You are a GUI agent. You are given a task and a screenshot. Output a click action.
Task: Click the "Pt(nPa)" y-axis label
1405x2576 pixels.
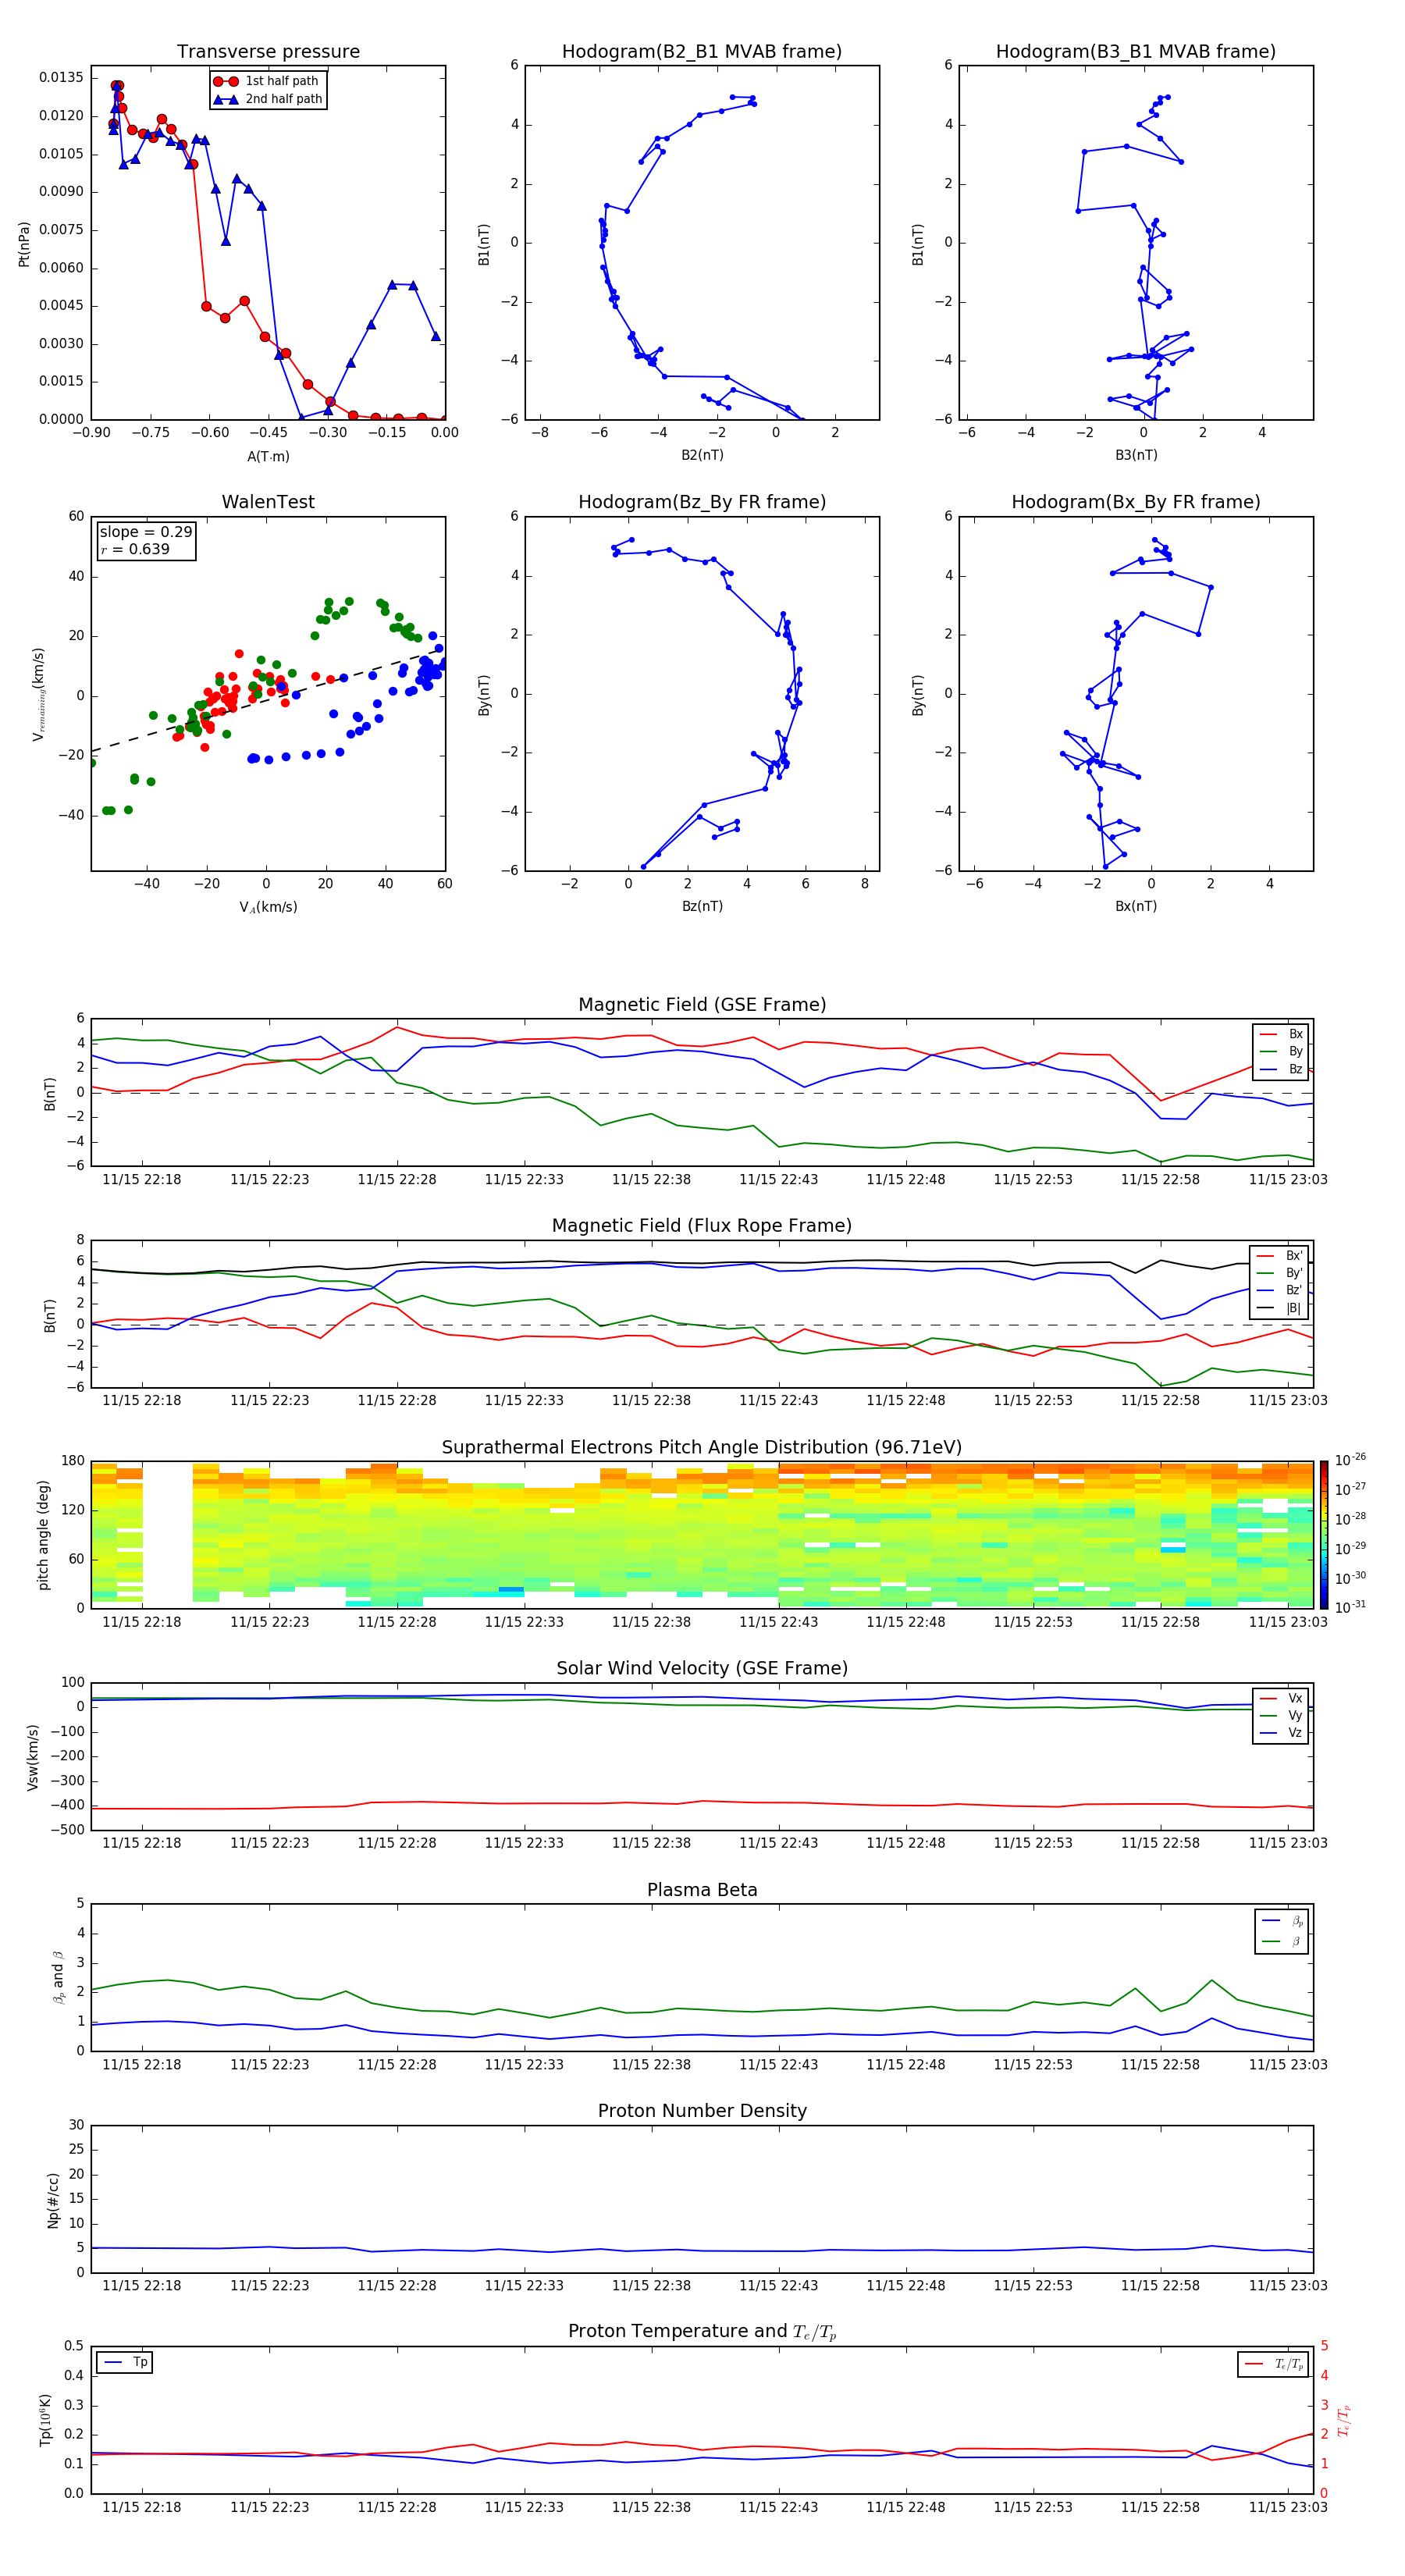[x=24, y=243]
